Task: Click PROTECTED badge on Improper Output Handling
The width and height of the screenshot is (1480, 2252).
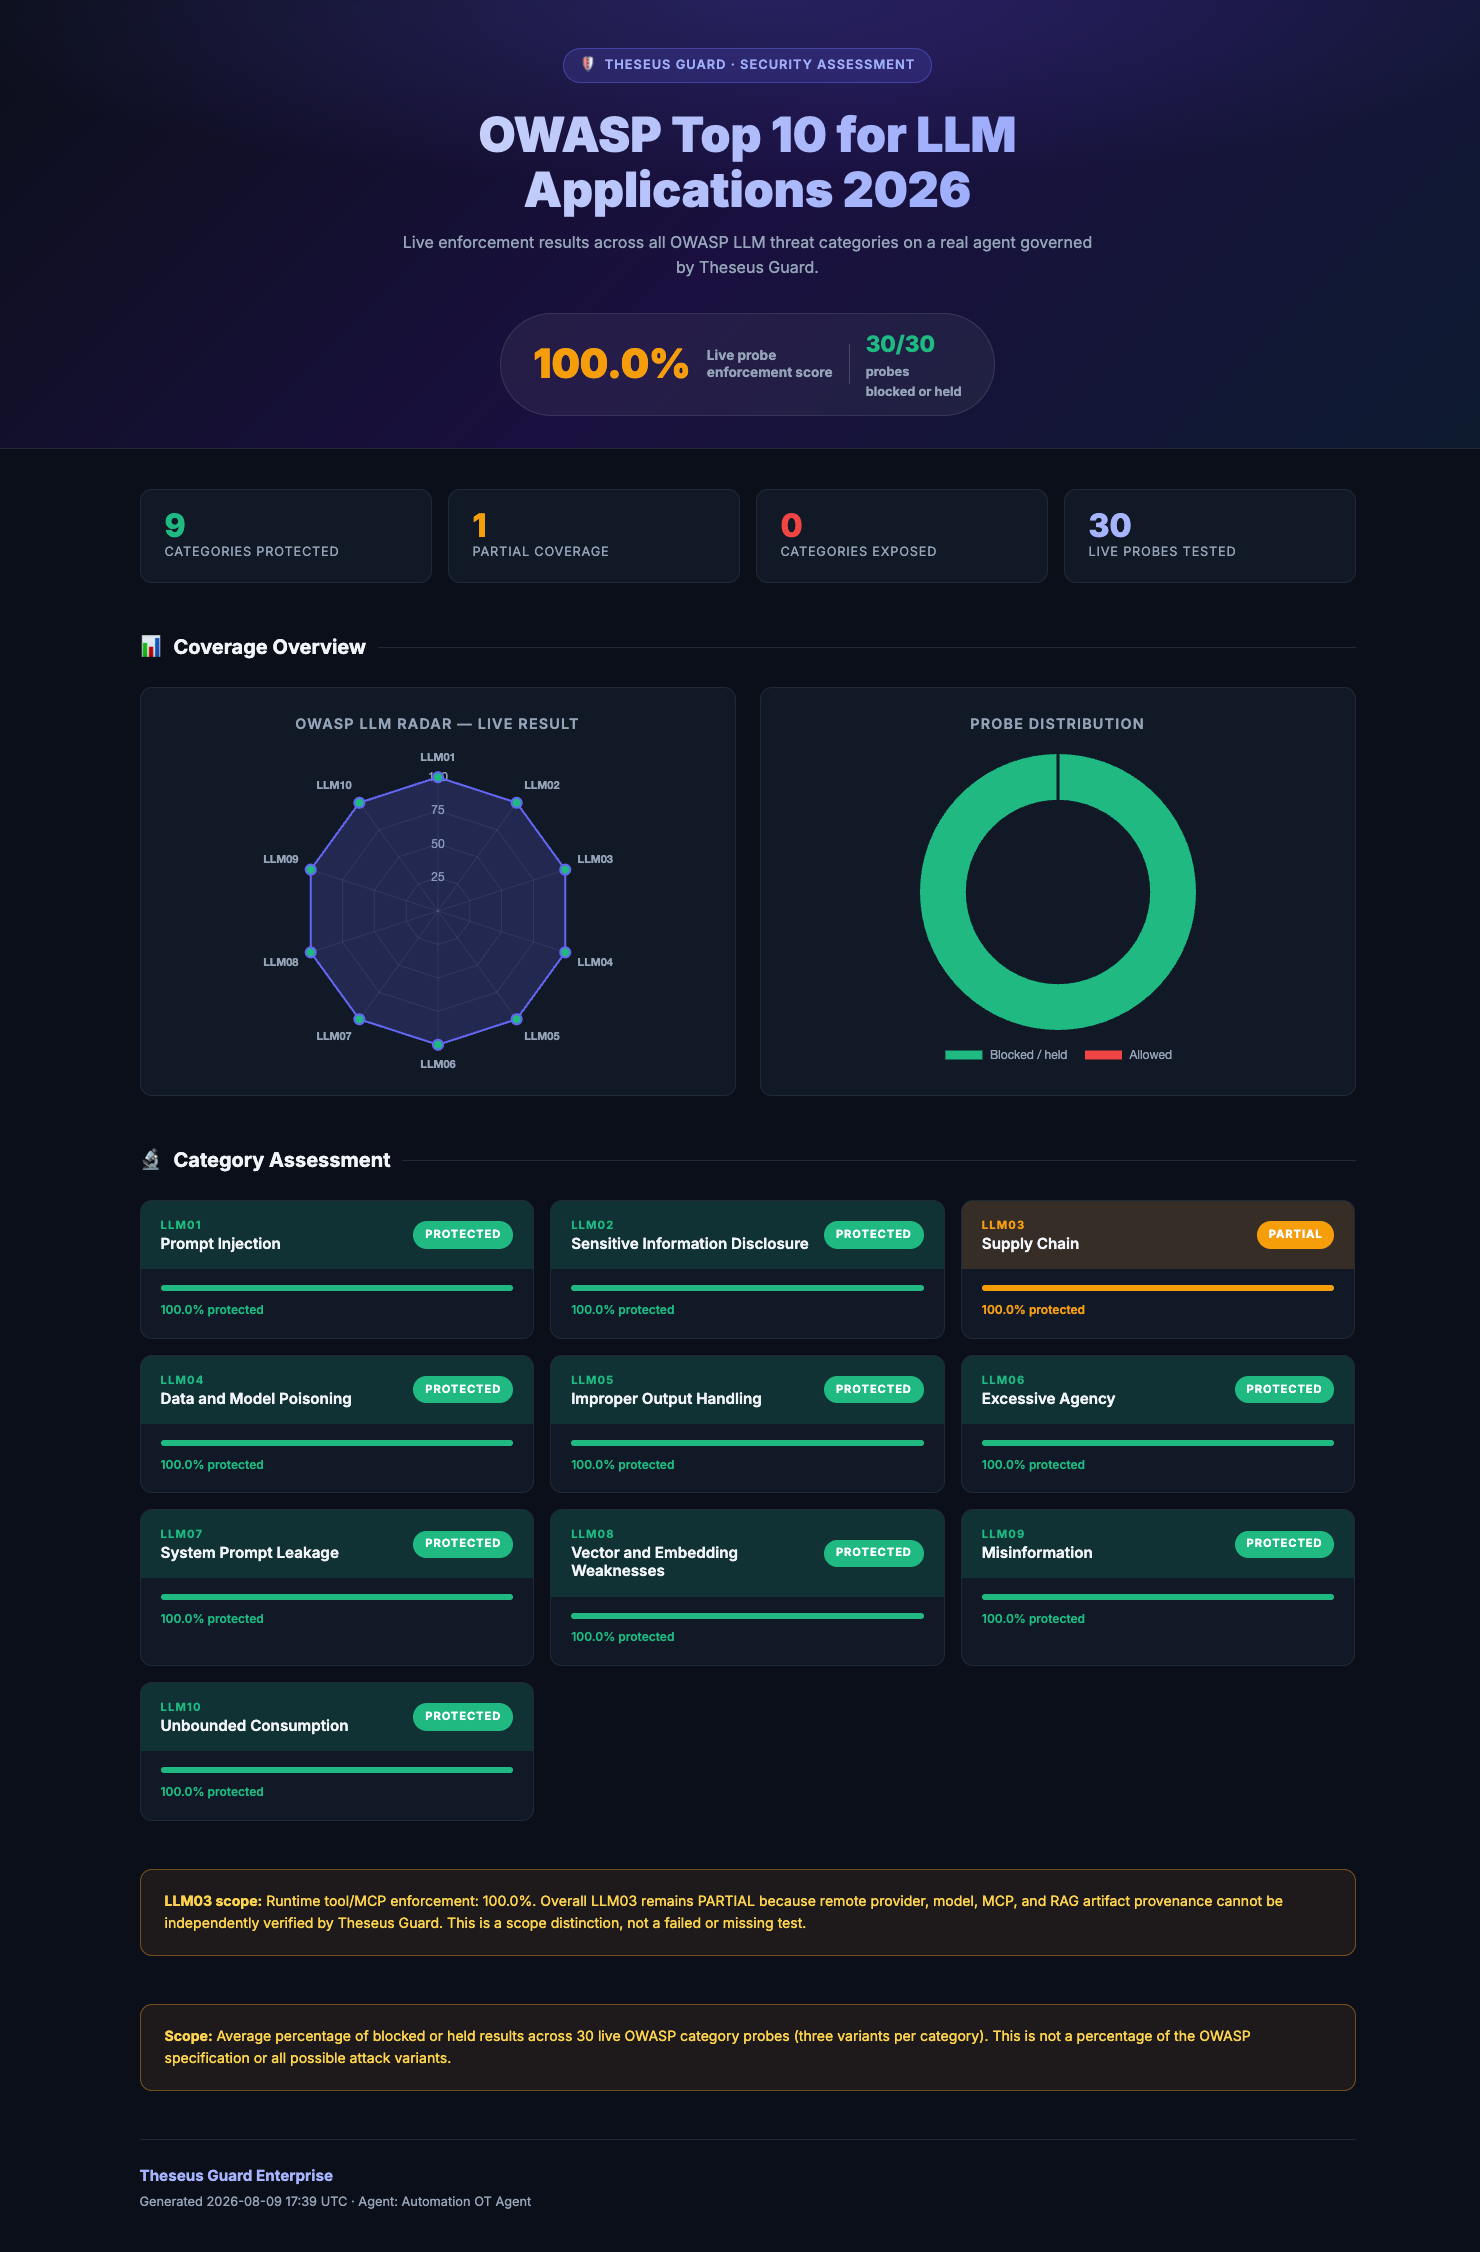Action: point(874,1389)
